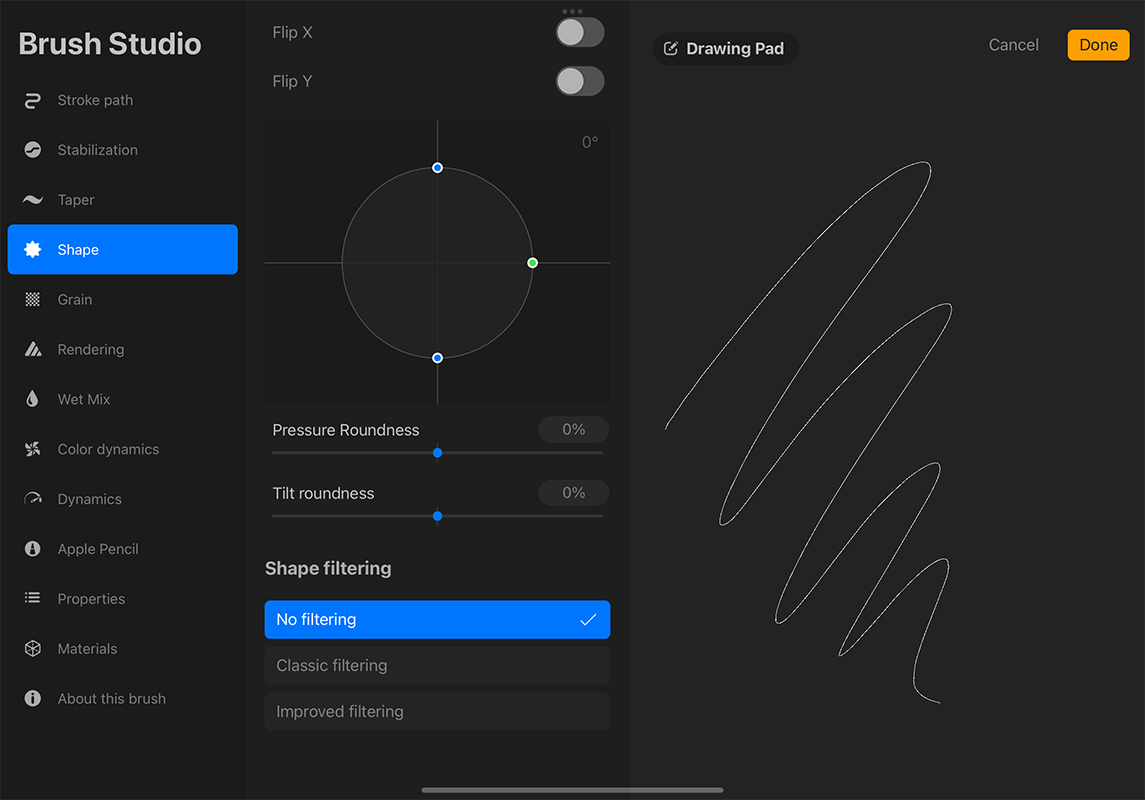Screen dimensions: 1145x800
Task: Open the Color dynamics settings
Action: [108, 449]
